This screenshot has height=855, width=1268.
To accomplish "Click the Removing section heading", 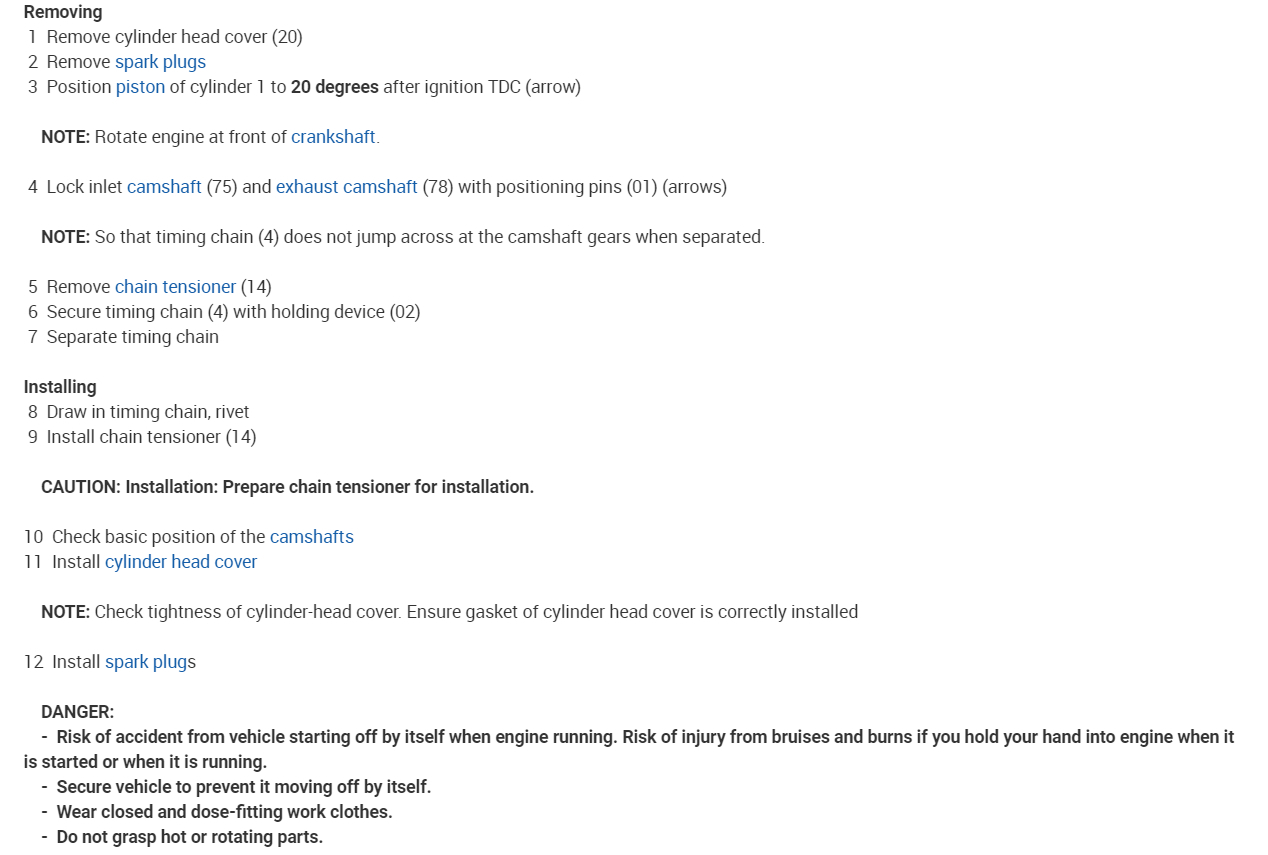I will pyautogui.click(x=63, y=12).
